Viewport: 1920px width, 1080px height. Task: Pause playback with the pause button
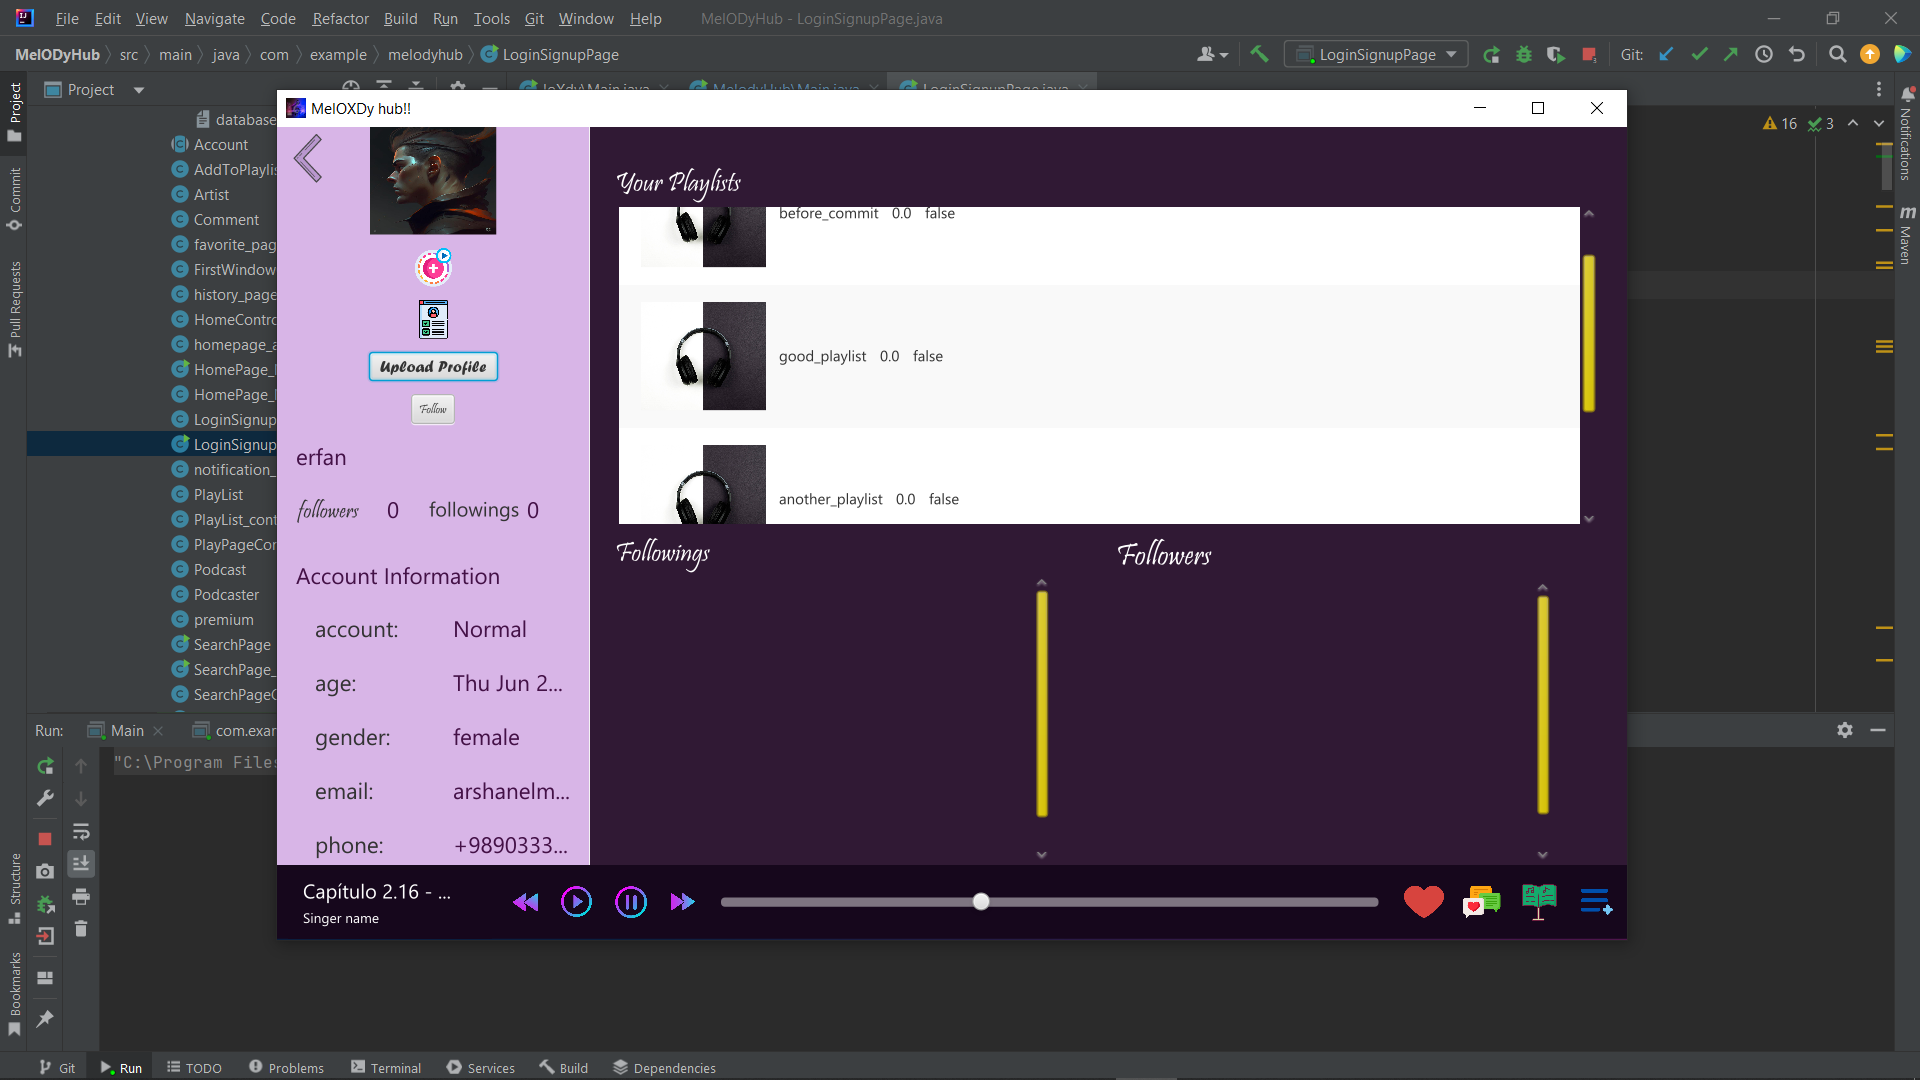[631, 901]
